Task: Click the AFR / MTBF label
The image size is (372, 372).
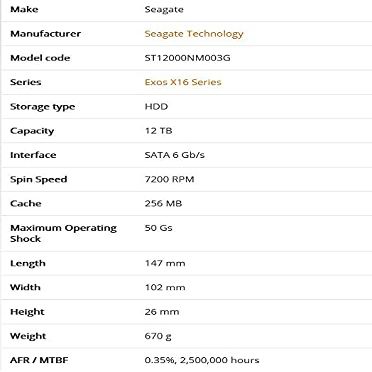Action: pyautogui.click(x=39, y=360)
